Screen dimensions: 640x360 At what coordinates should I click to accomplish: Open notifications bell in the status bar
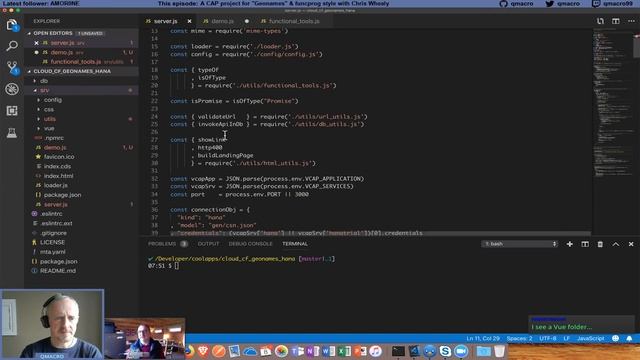click(629, 338)
